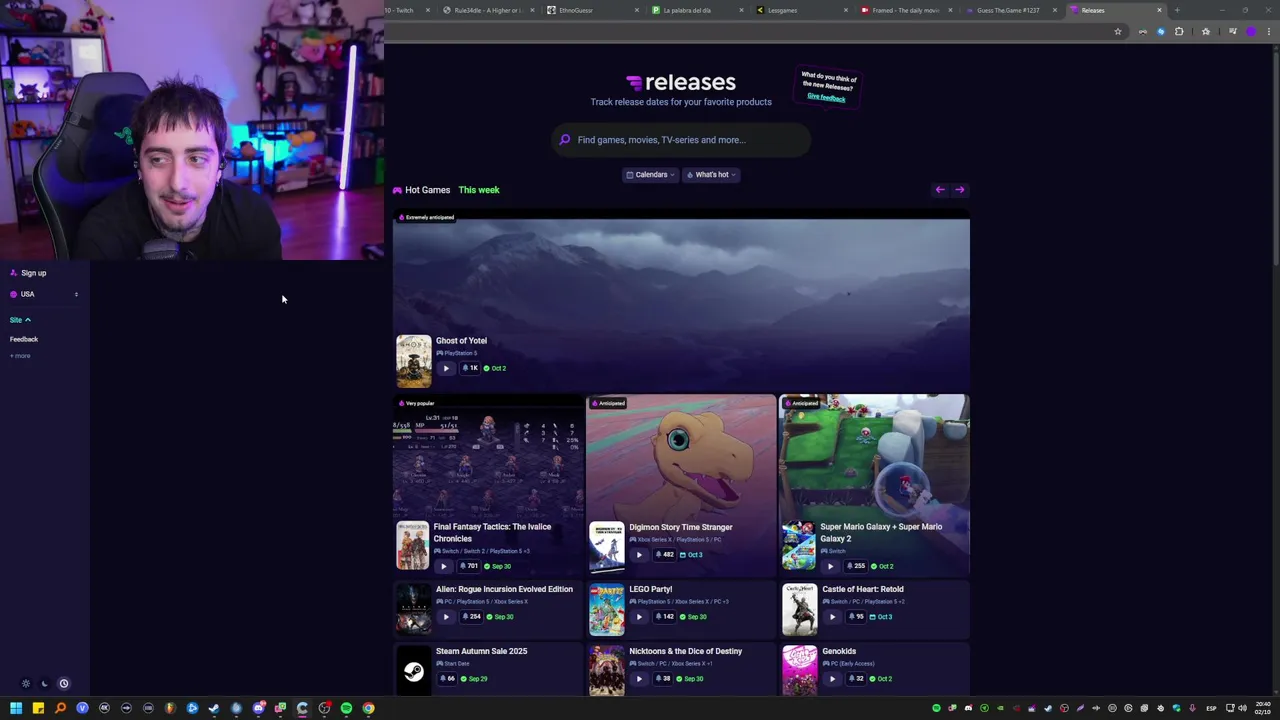Play the Digimon Story Time Stranger trailer
Viewport: 1280px width, 720px height.
[x=639, y=555]
